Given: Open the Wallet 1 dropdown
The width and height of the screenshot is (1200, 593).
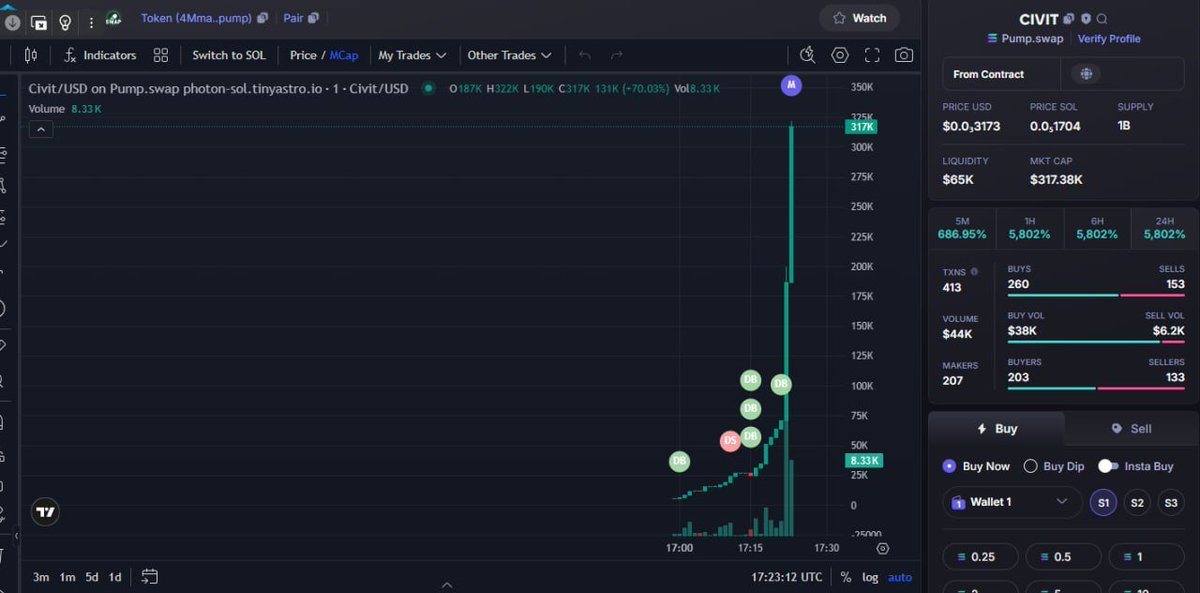Looking at the screenshot, I should coord(1012,502).
